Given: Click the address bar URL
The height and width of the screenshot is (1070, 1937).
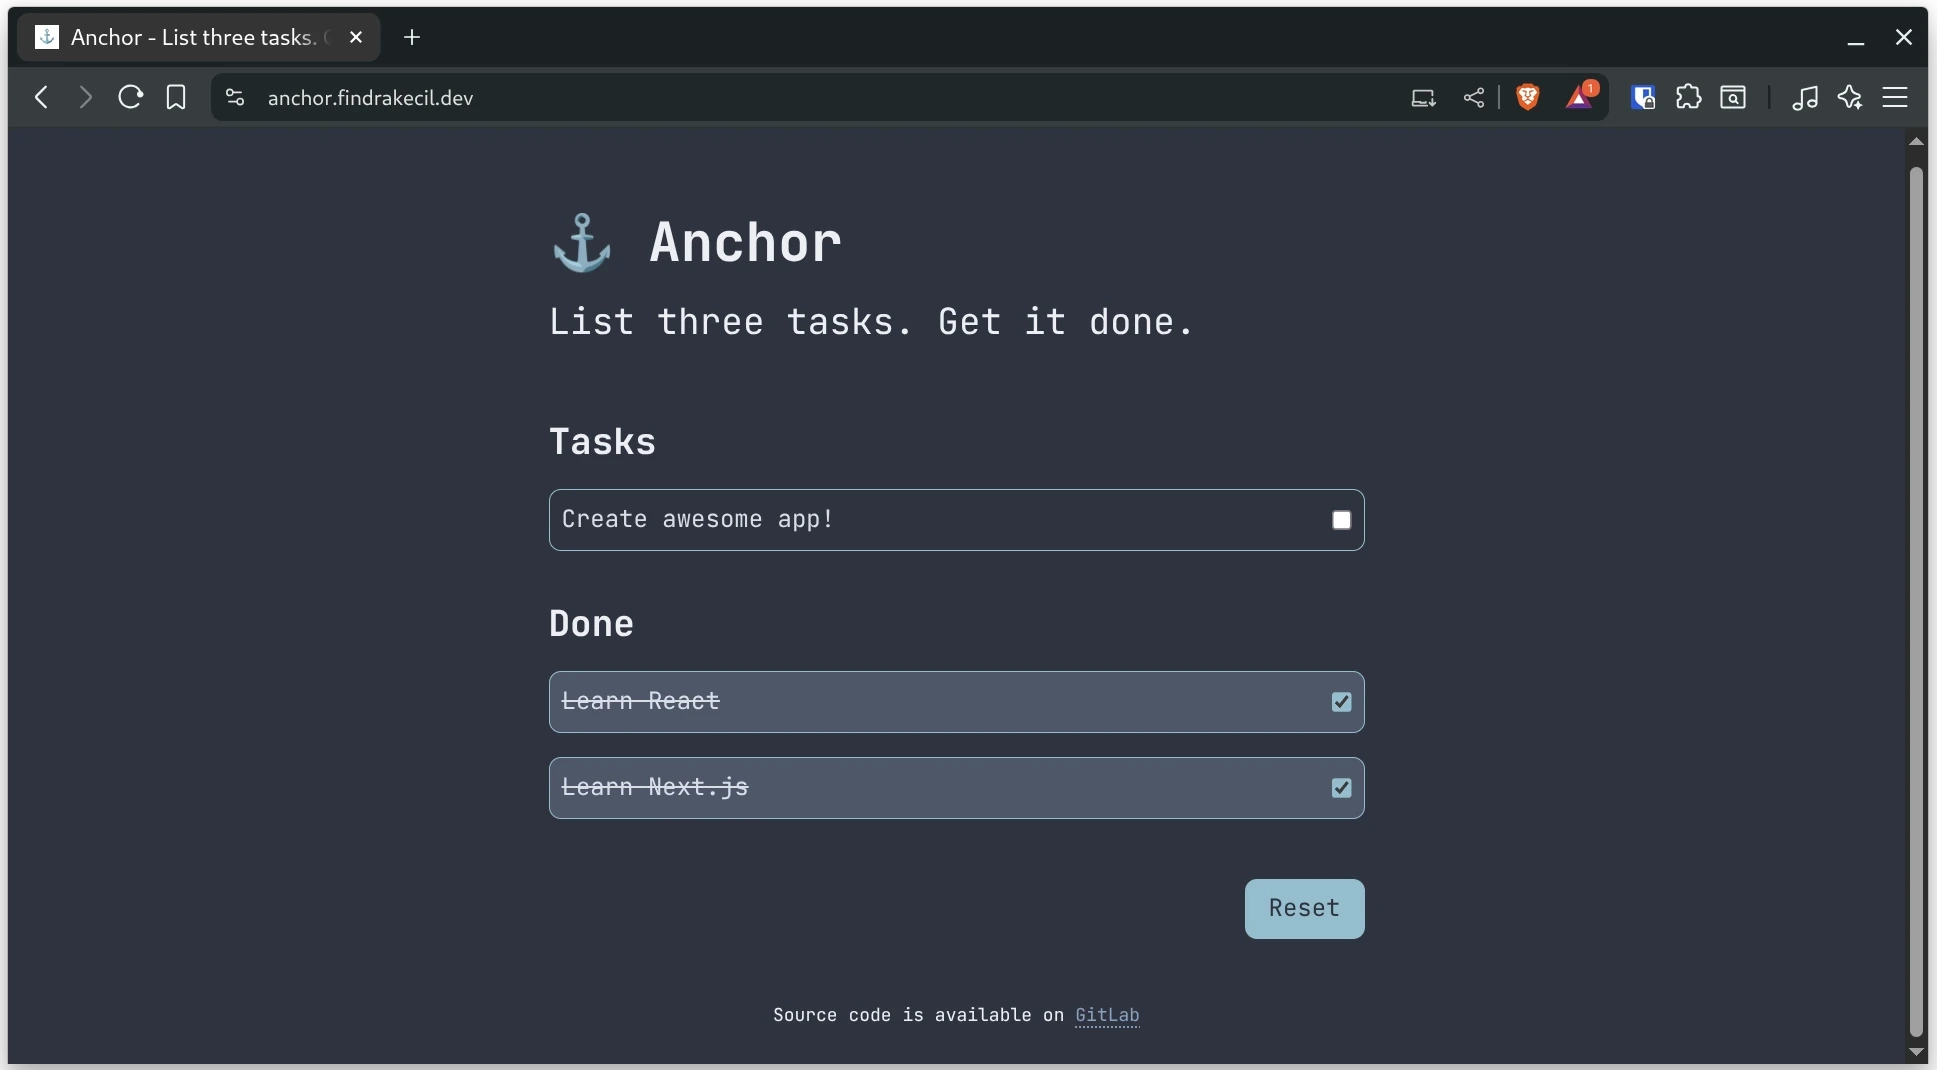Looking at the screenshot, I should 370,98.
